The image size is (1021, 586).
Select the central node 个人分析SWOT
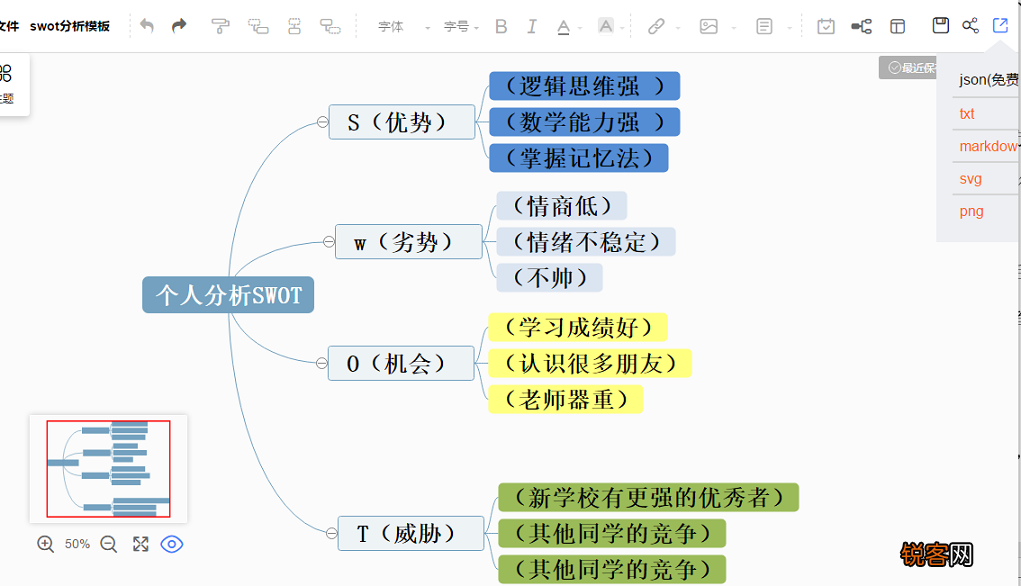click(x=228, y=295)
